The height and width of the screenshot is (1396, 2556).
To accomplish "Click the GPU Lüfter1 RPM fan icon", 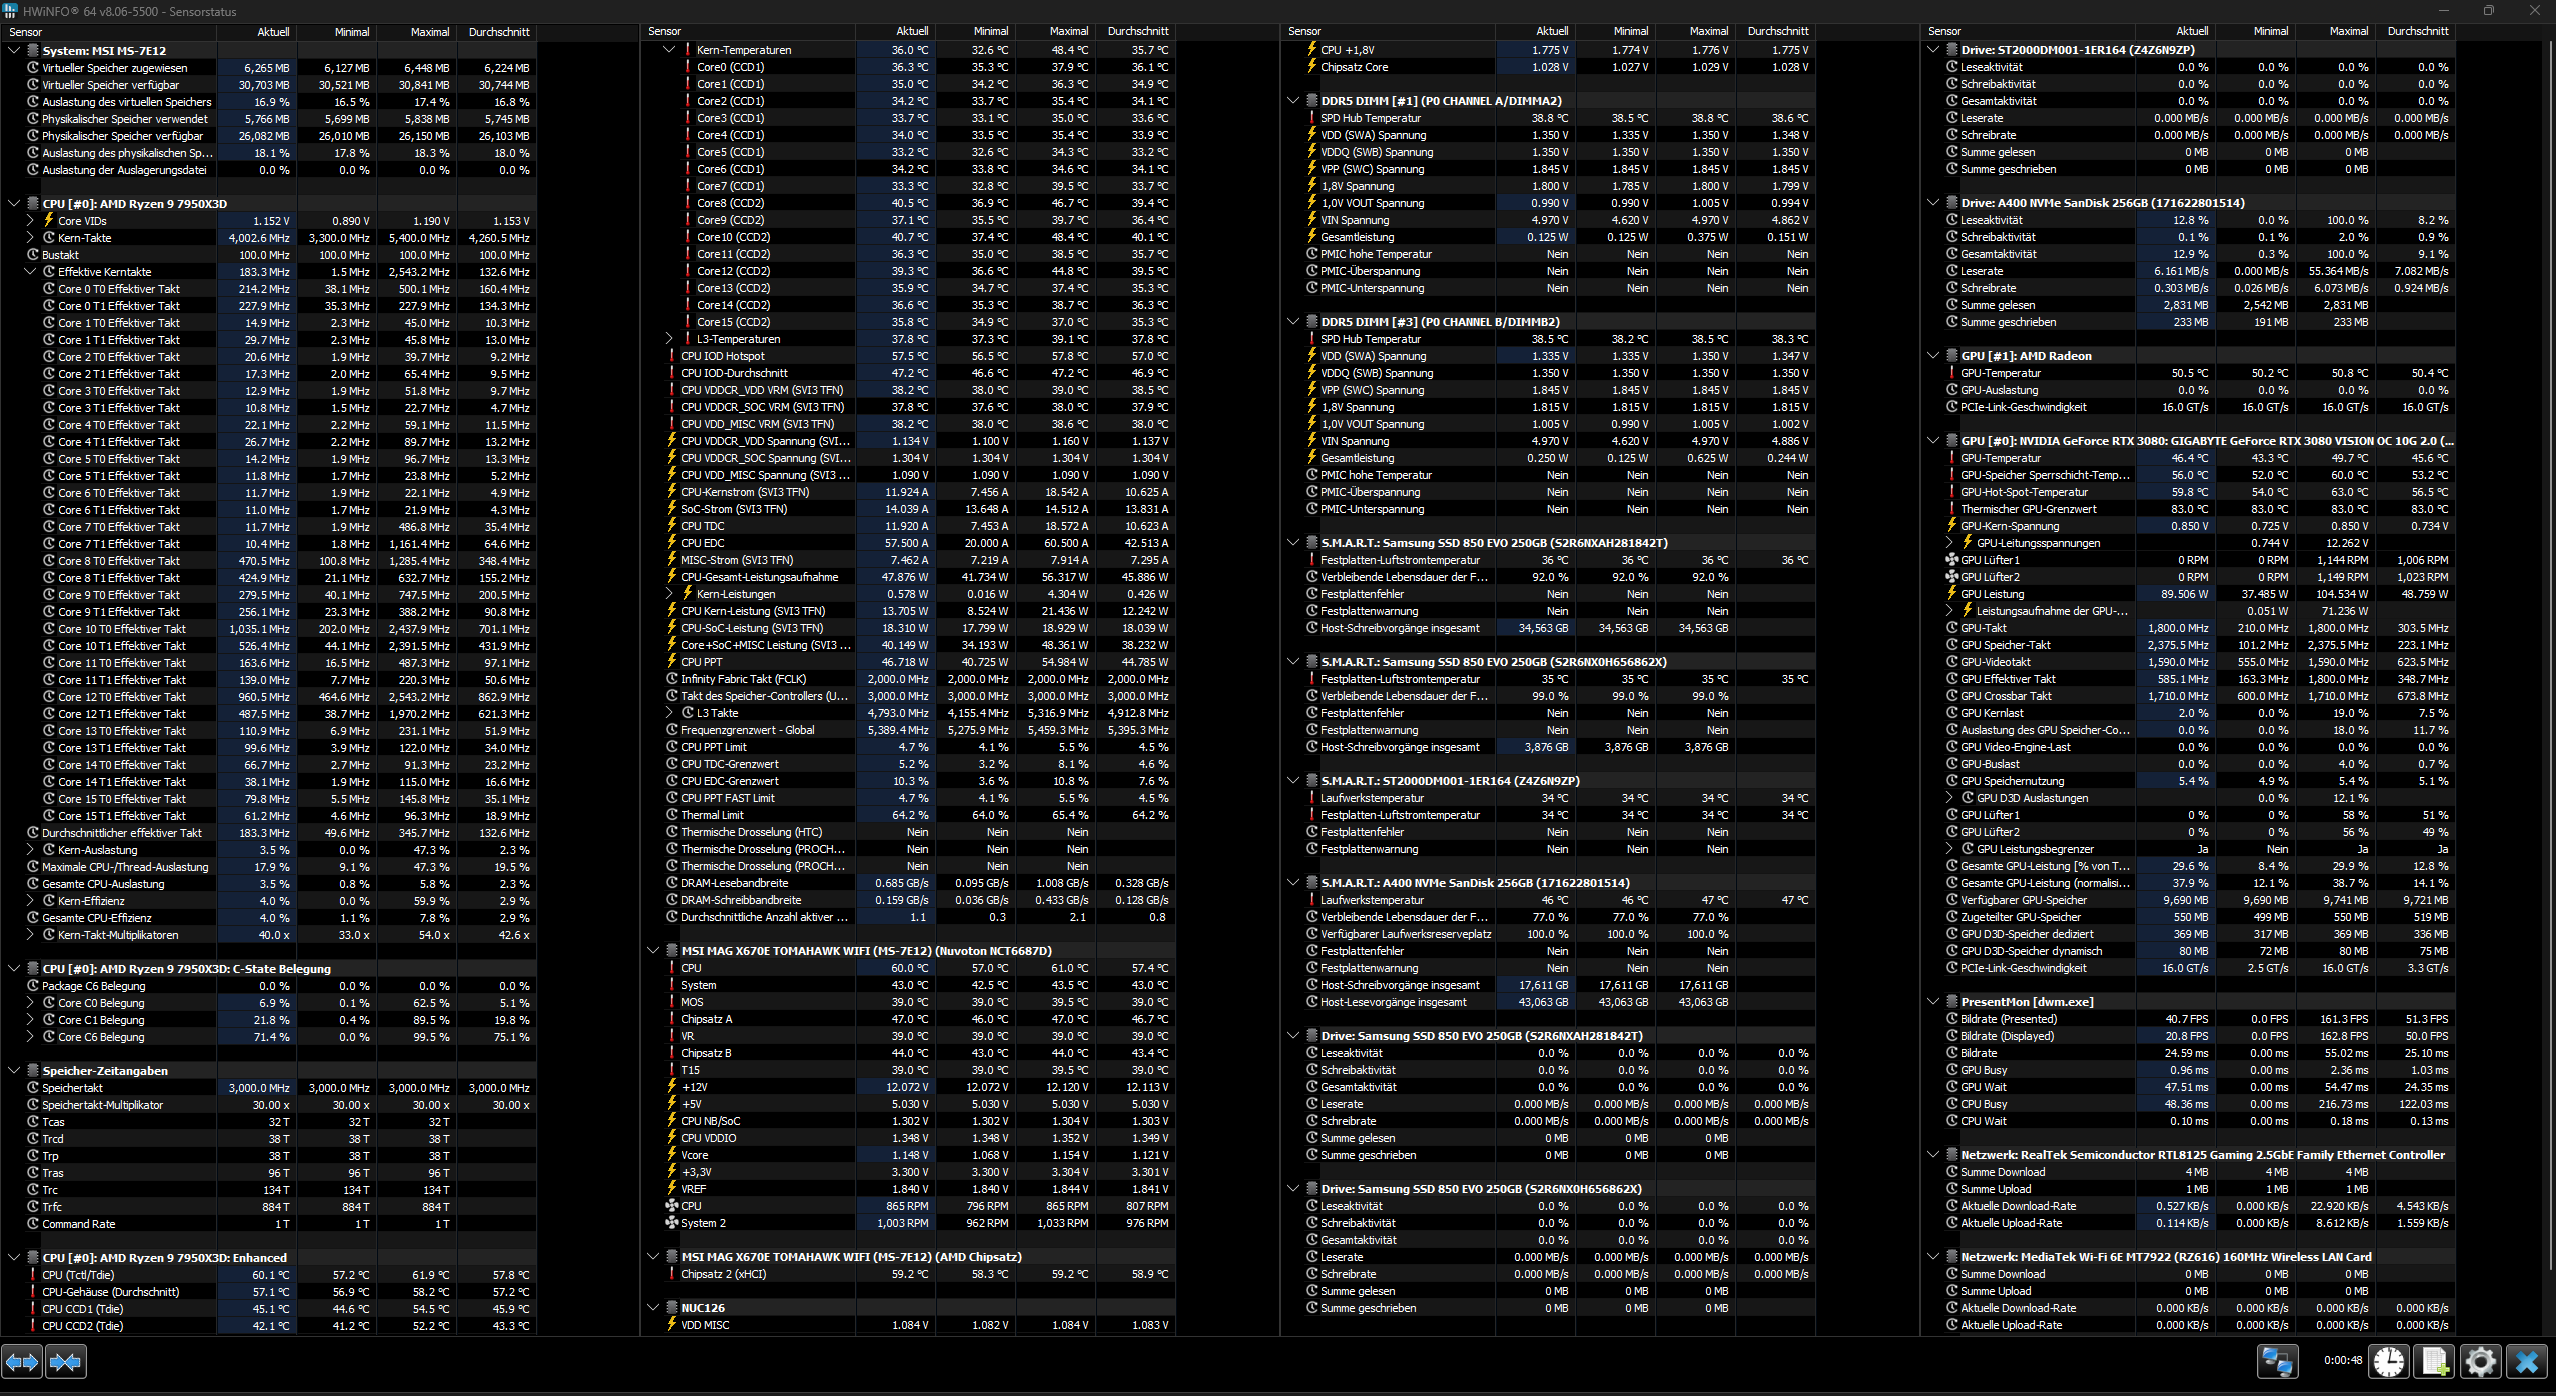I will pos(1951,560).
